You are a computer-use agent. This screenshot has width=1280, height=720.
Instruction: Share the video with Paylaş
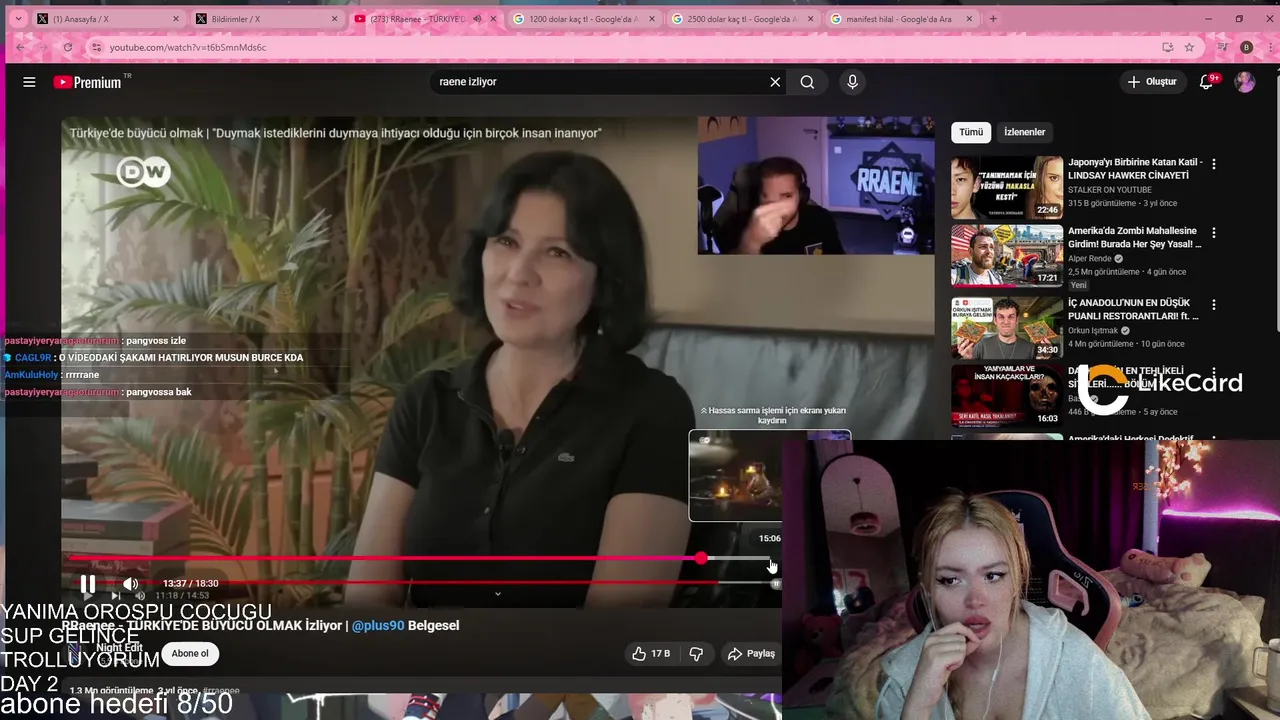click(x=751, y=653)
